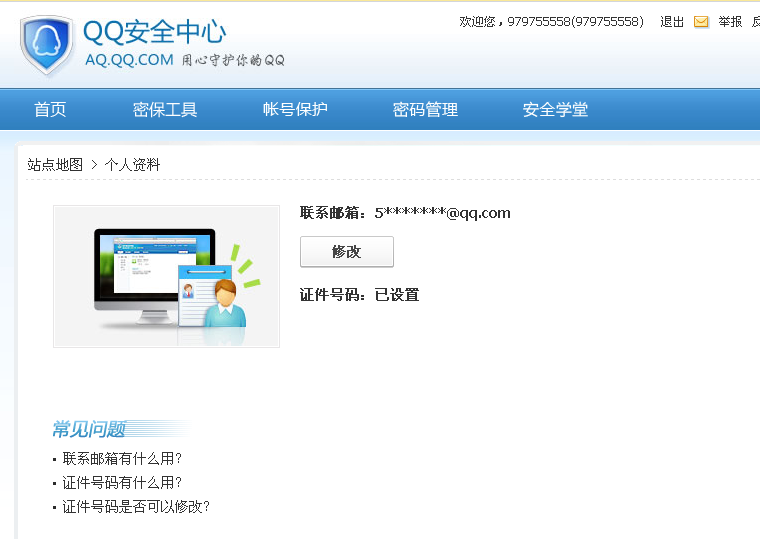This screenshot has height=539, width=760.
Task: Open the 站点地图 breadcrumb link
Action: coord(55,165)
